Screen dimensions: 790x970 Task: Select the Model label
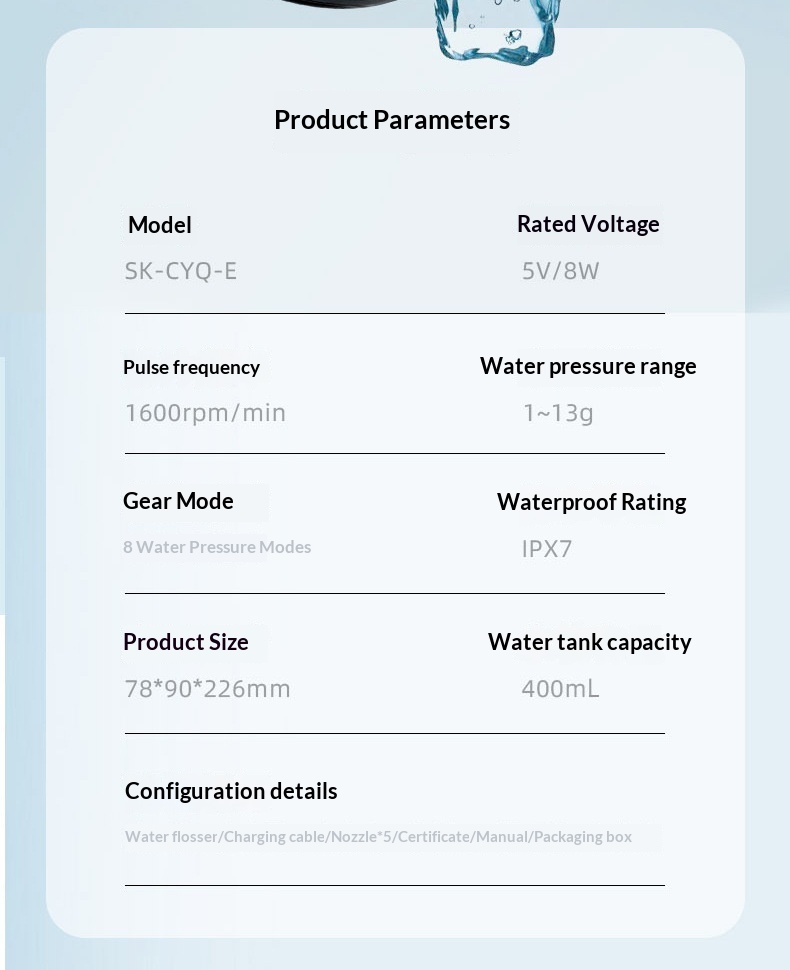pyautogui.click(x=160, y=225)
